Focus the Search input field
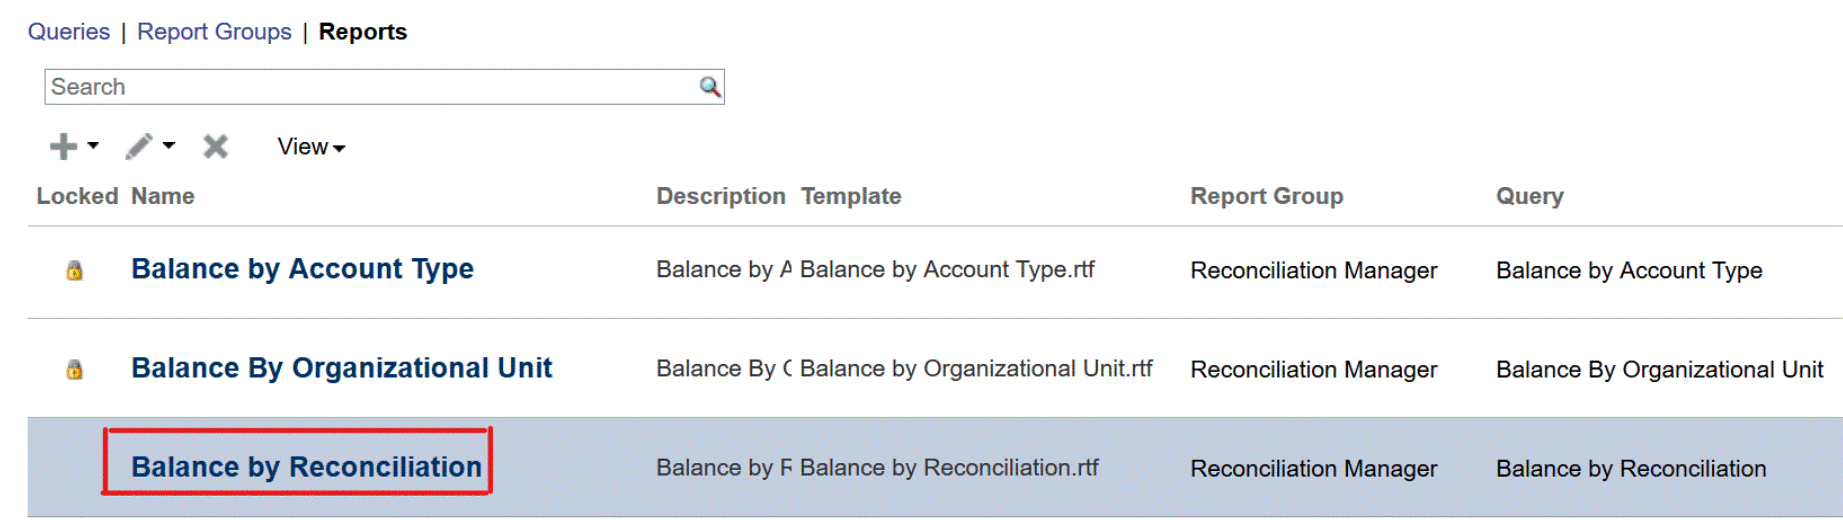Image resolution: width=1843 pixels, height=520 pixels. click(370, 87)
